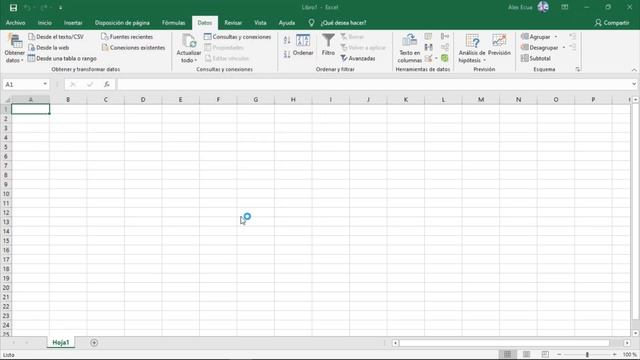Open the Previsión sheet tool
Viewport: 640px width, 360px height.
(499, 45)
